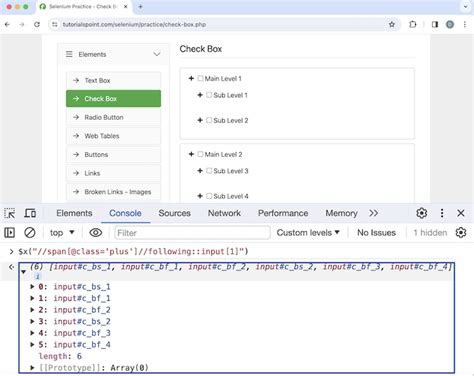Viewport: 474px width, 376px height.
Task: Open site information icon in address bar
Action: pyautogui.click(x=55, y=24)
